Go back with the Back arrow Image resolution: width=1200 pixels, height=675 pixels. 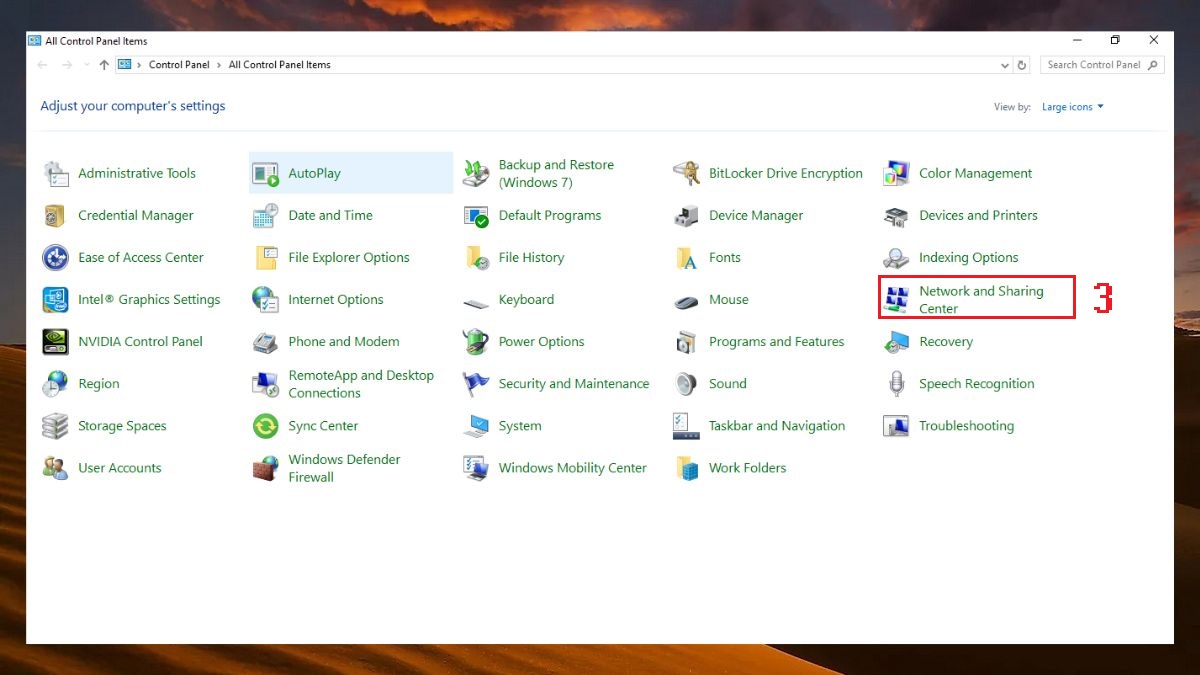42,65
